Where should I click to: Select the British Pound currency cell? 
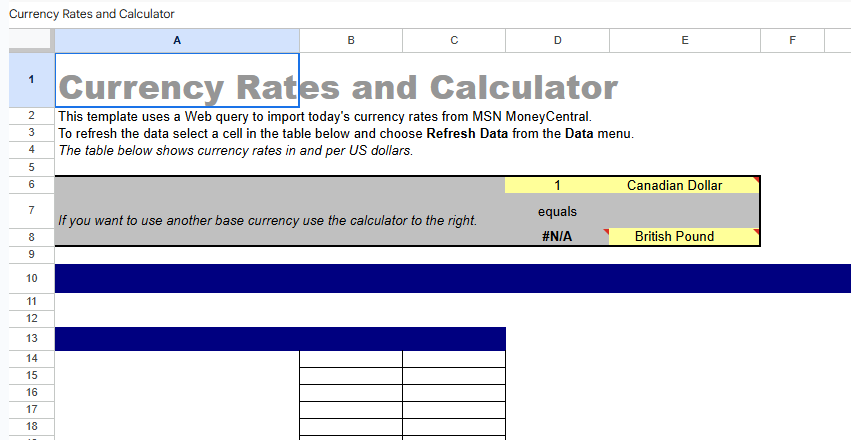point(684,237)
